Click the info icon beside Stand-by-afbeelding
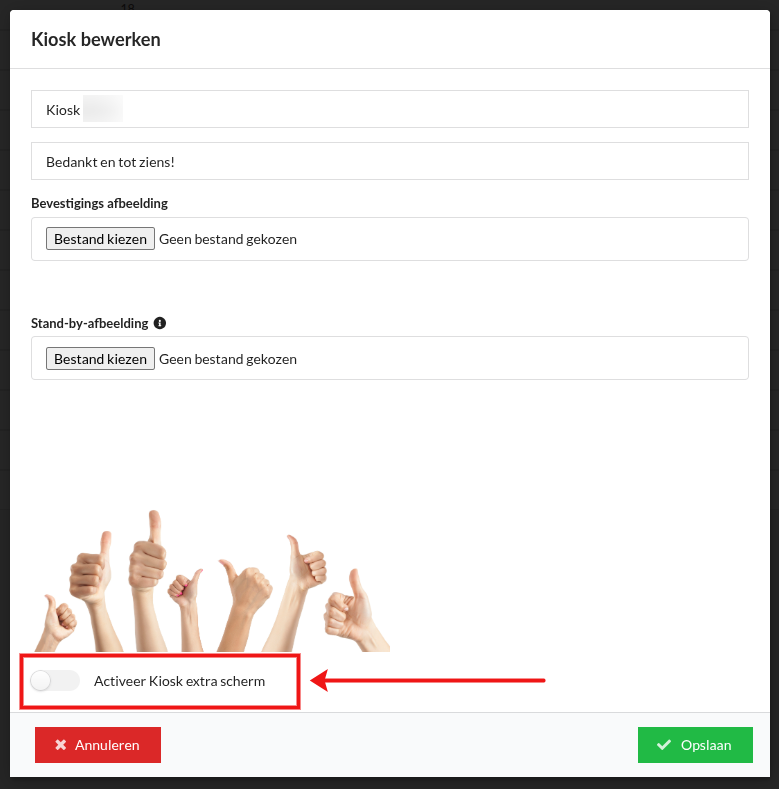The width and height of the screenshot is (779, 789). point(160,324)
